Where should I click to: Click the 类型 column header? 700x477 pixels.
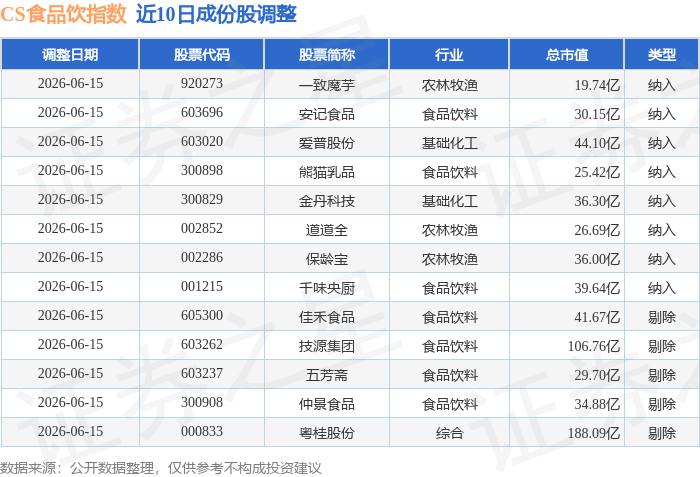coord(662,54)
